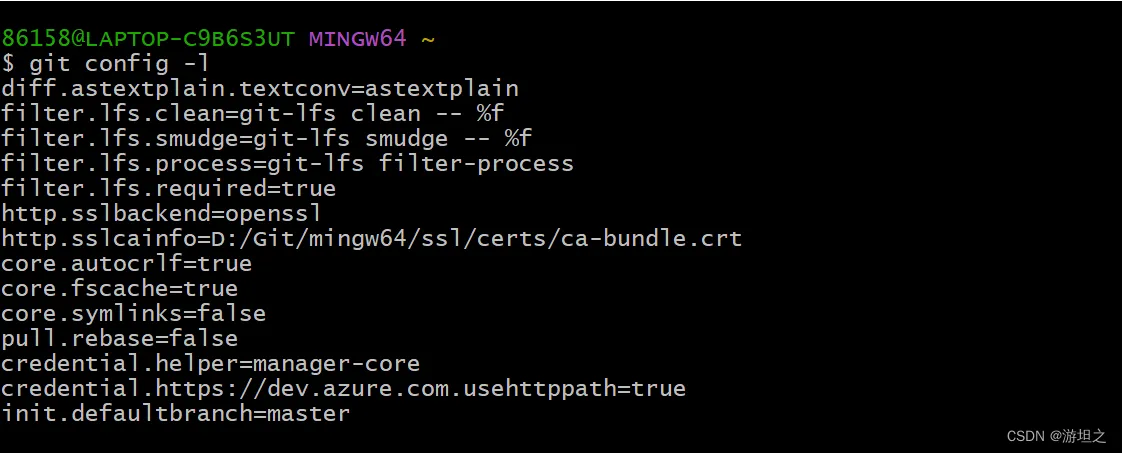
Task: Click the MINGW64 label in prompt
Action: coord(358,39)
